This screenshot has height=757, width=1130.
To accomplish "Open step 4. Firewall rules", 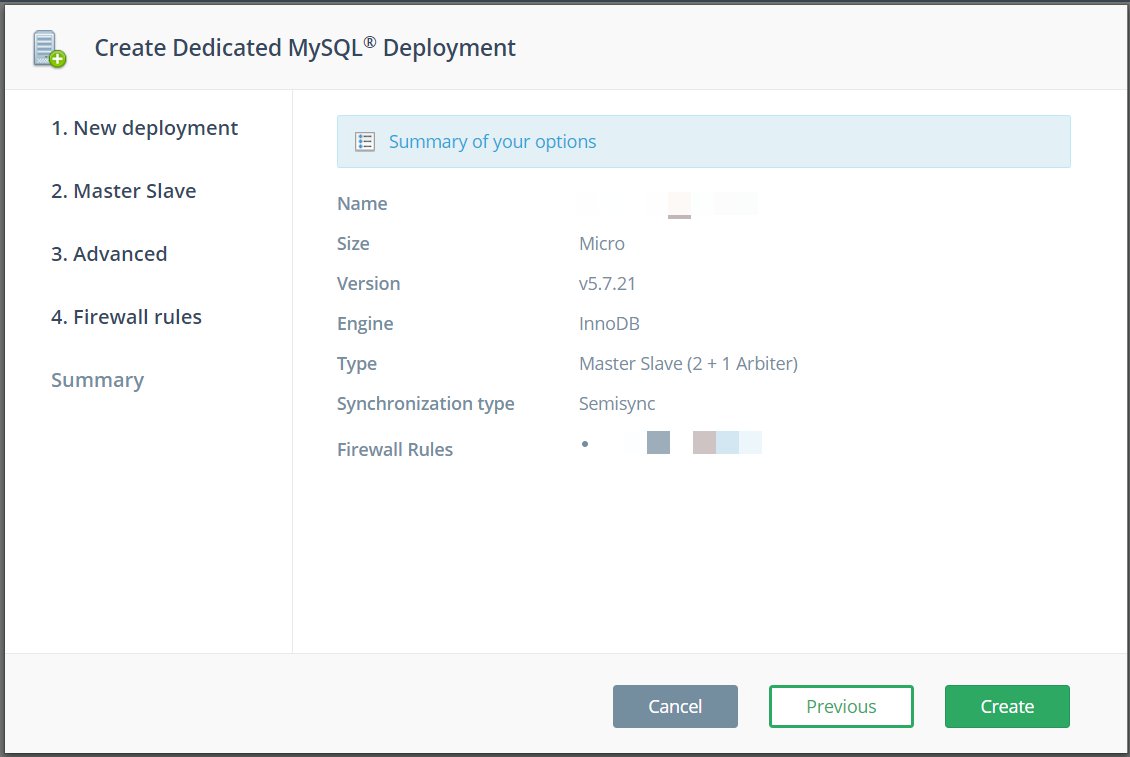I will (x=126, y=317).
